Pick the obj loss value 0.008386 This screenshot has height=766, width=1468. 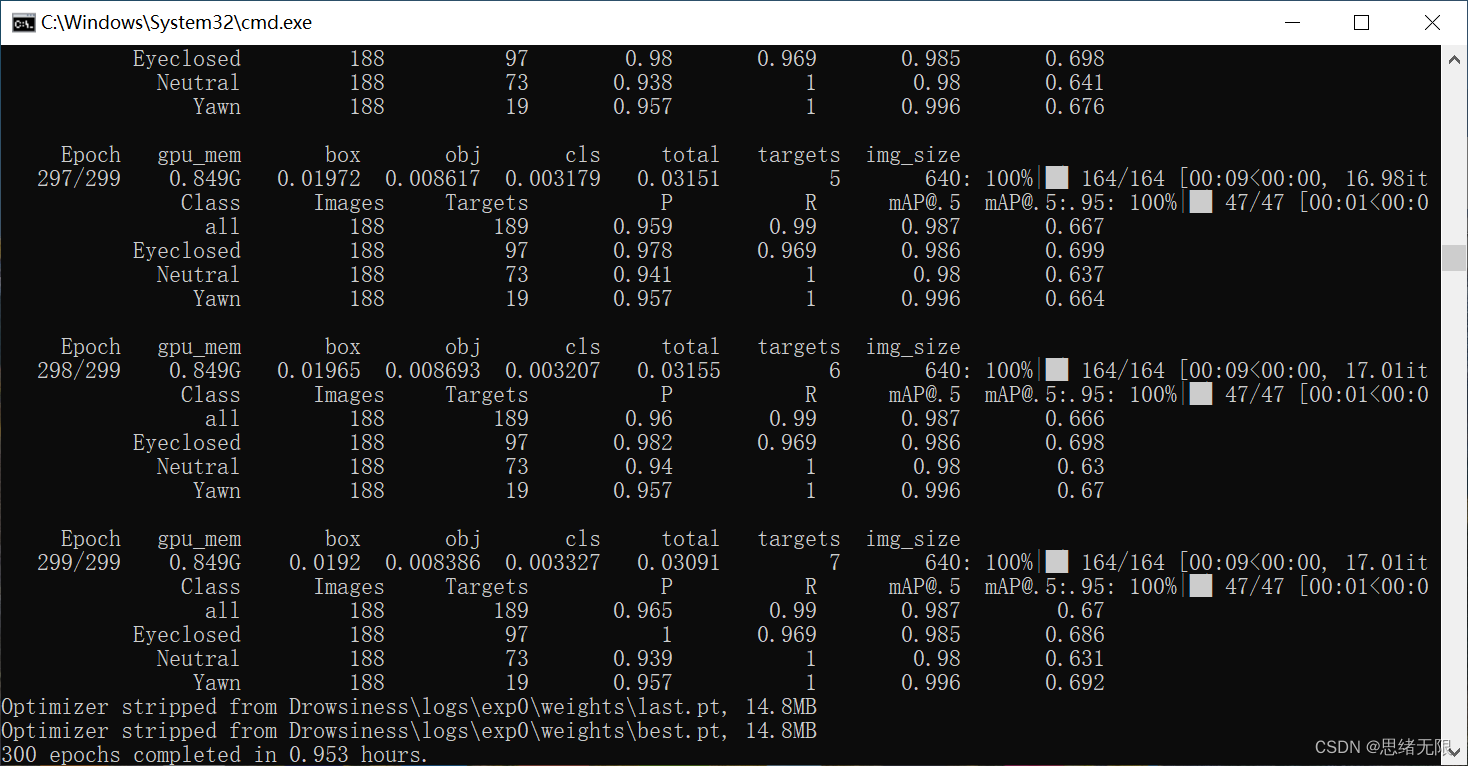click(x=433, y=563)
